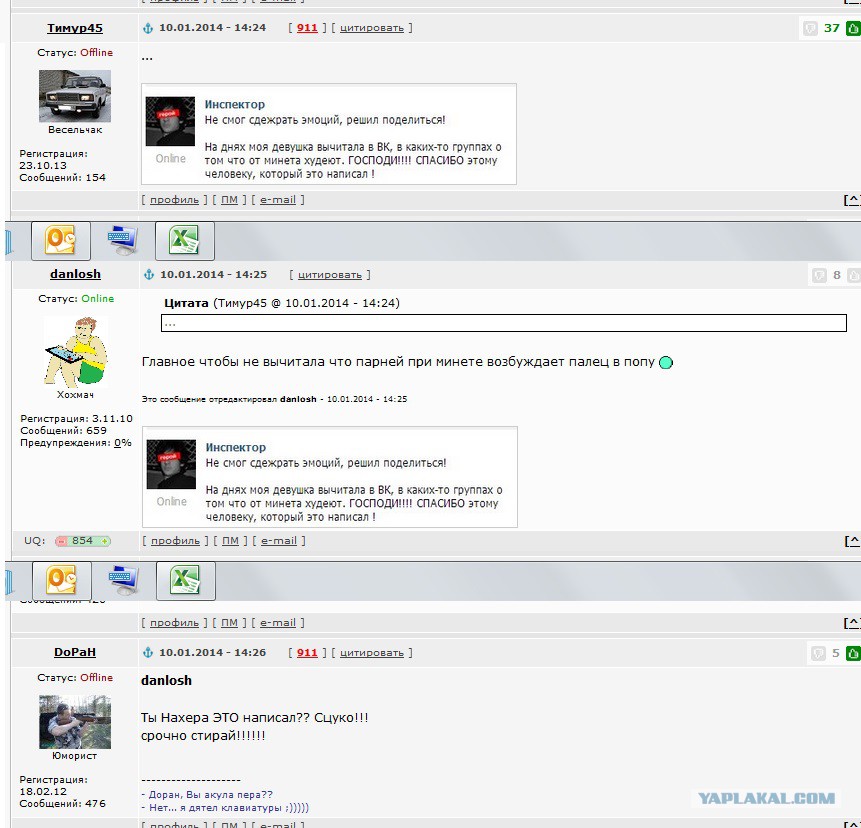Screen dimensions: 861x828
Task: Open attached Инспектор image in danlosh post
Action: [x=330, y=477]
